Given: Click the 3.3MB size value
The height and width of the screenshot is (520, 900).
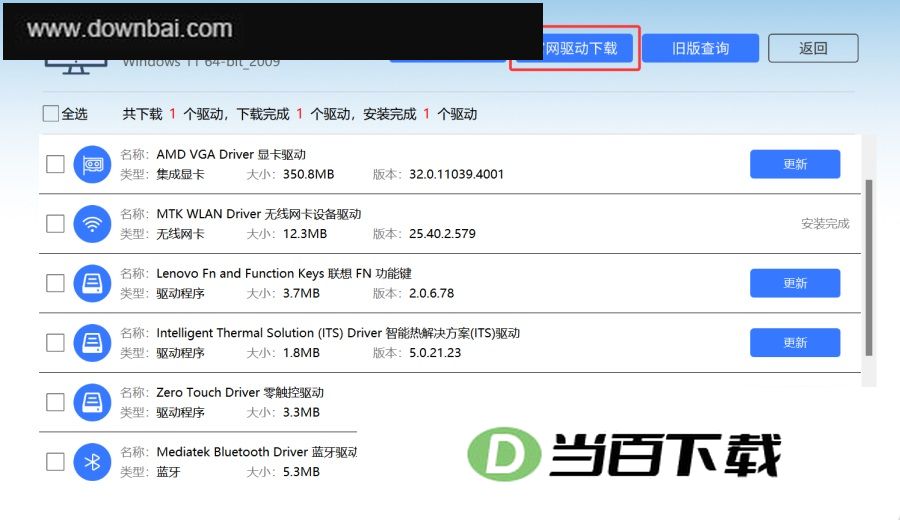Looking at the screenshot, I should click(301, 412).
